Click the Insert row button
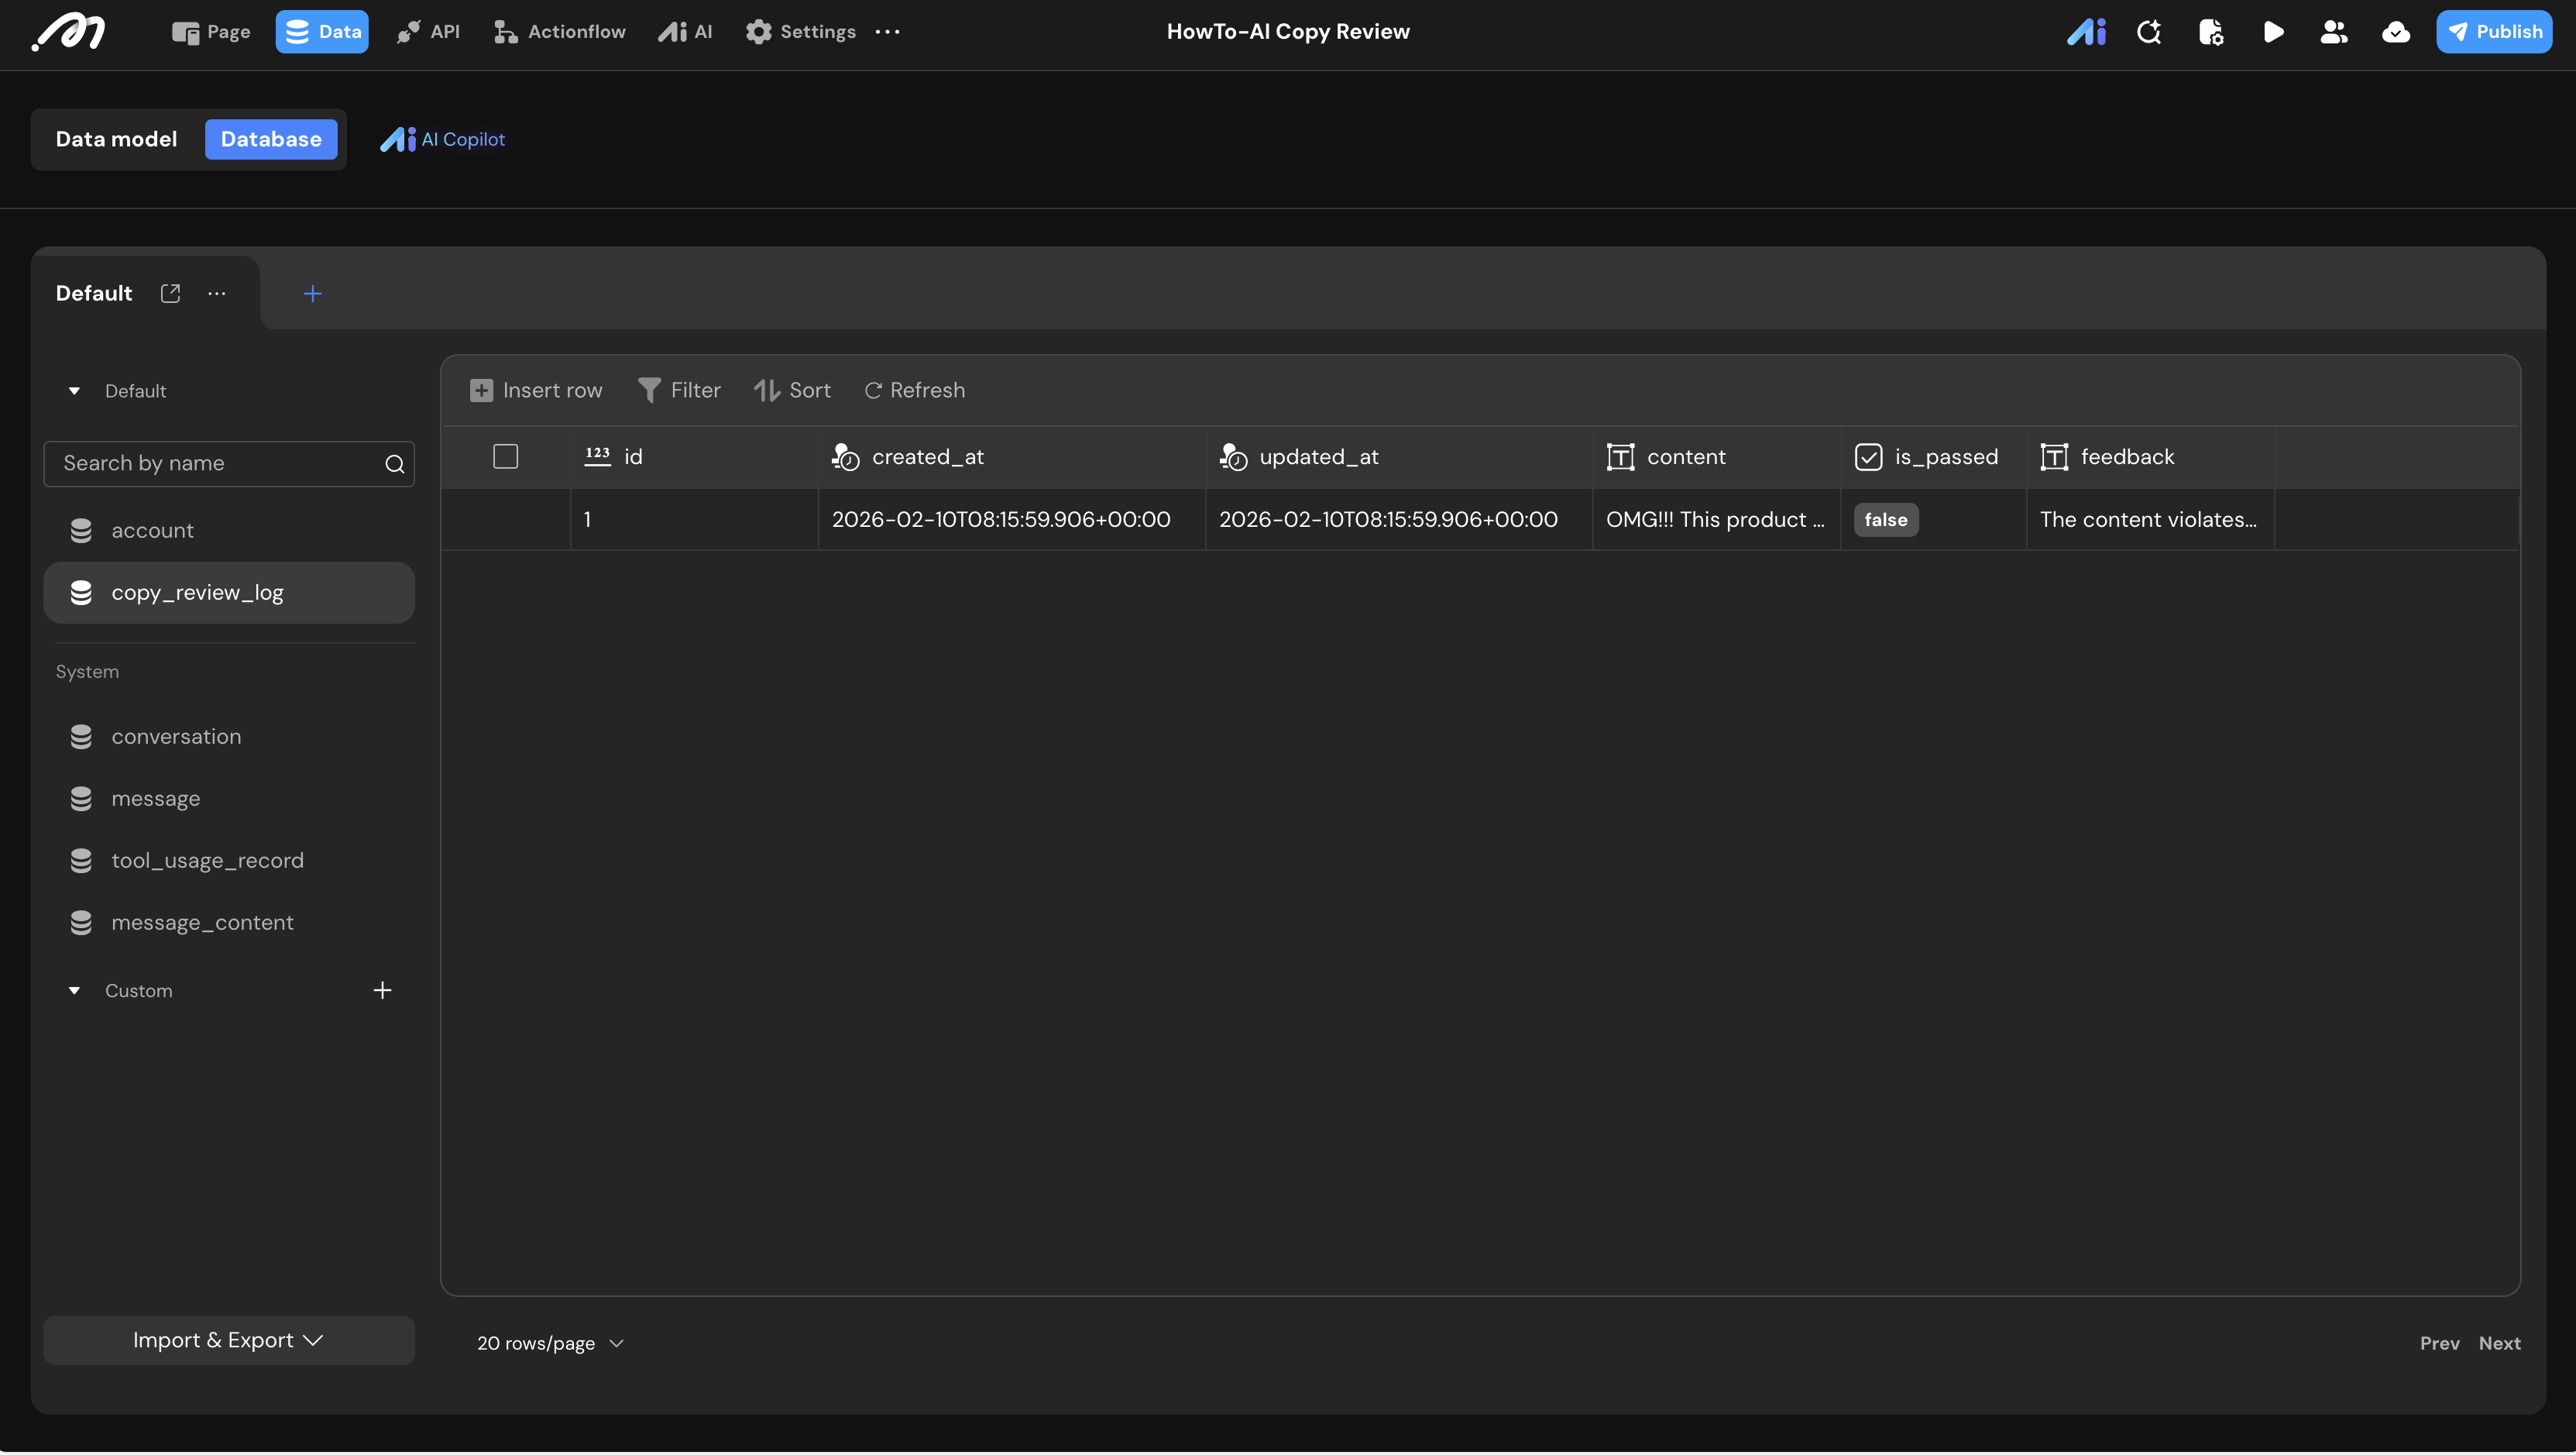Screen dimensions: 2576x1455 coord(536,390)
